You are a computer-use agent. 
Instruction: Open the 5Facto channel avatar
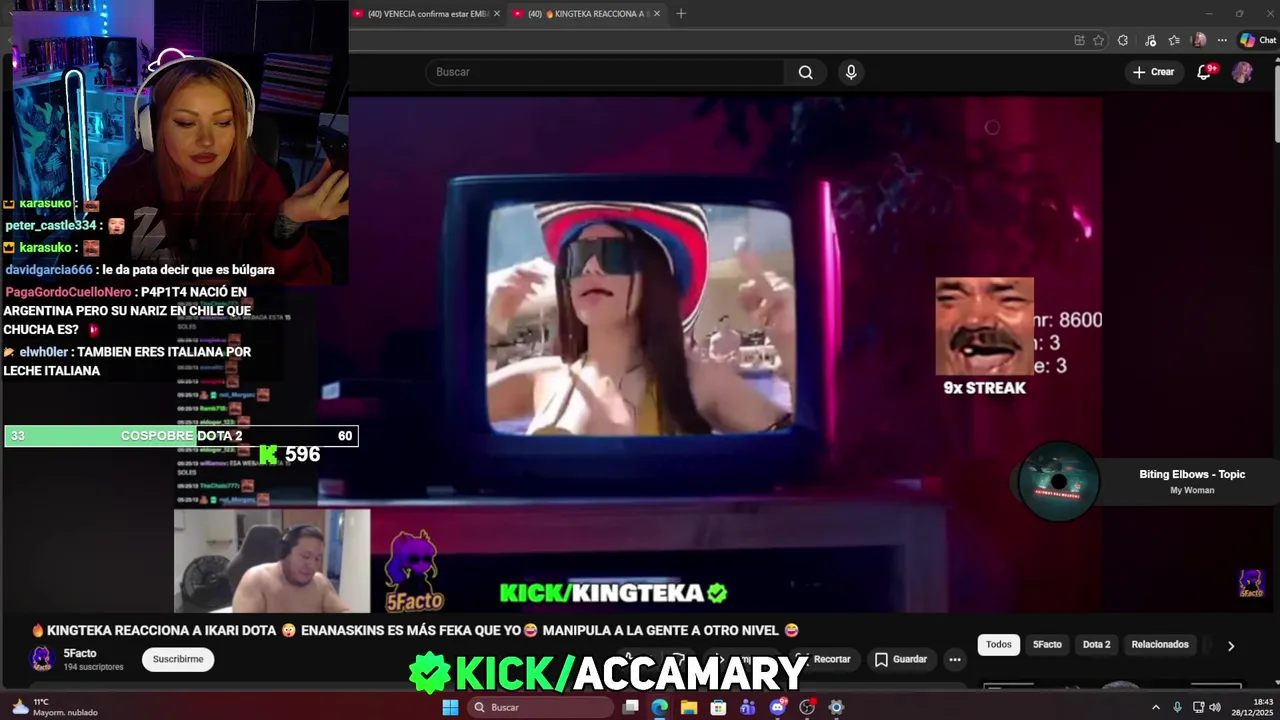point(42,658)
